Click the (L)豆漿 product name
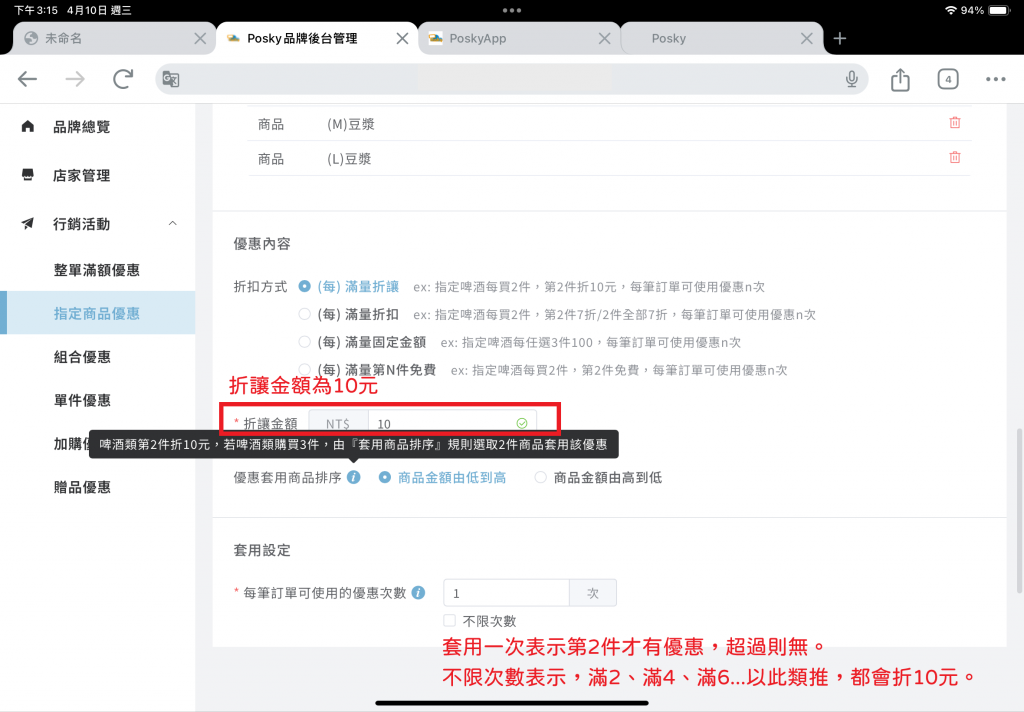 [x=349, y=159]
